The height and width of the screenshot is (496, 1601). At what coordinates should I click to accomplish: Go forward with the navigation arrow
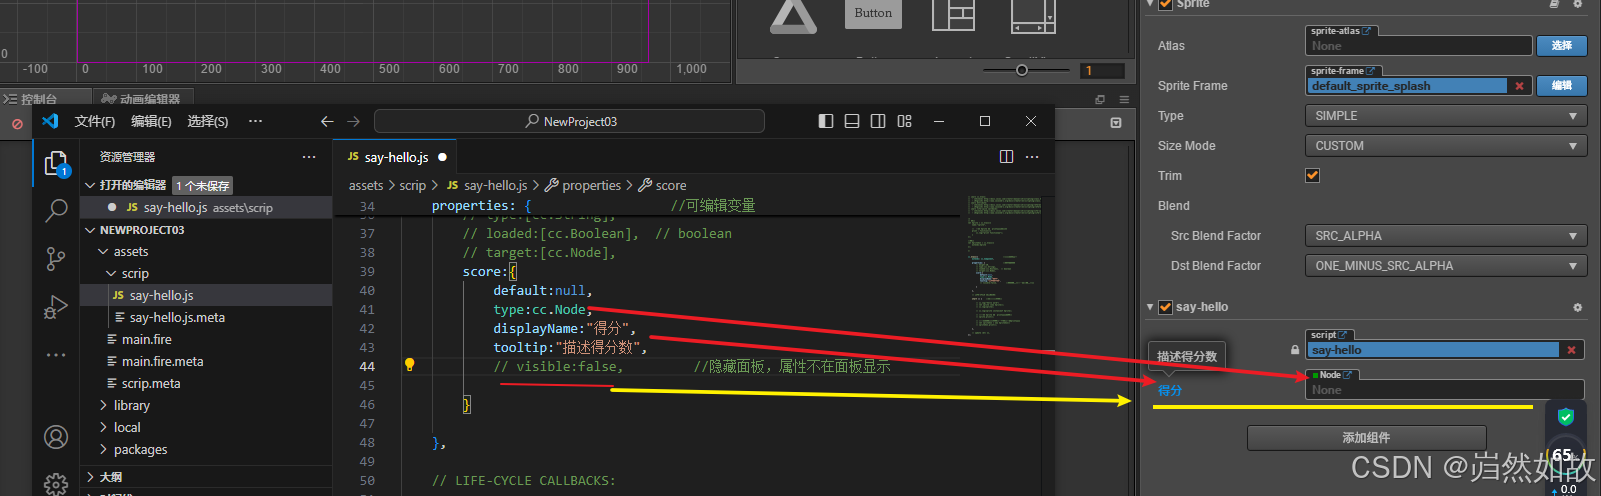(353, 121)
